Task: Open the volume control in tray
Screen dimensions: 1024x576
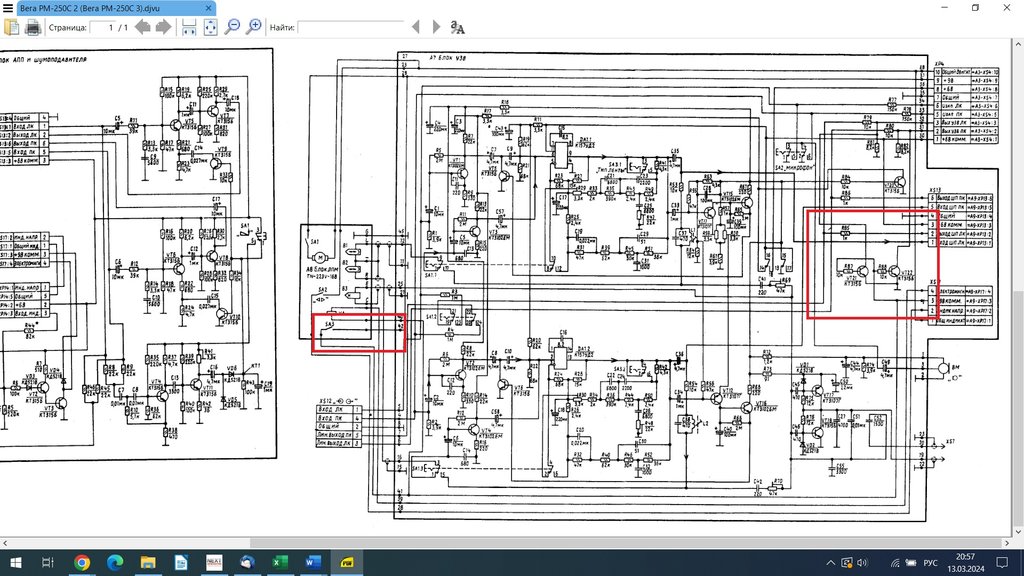Action: [863, 562]
